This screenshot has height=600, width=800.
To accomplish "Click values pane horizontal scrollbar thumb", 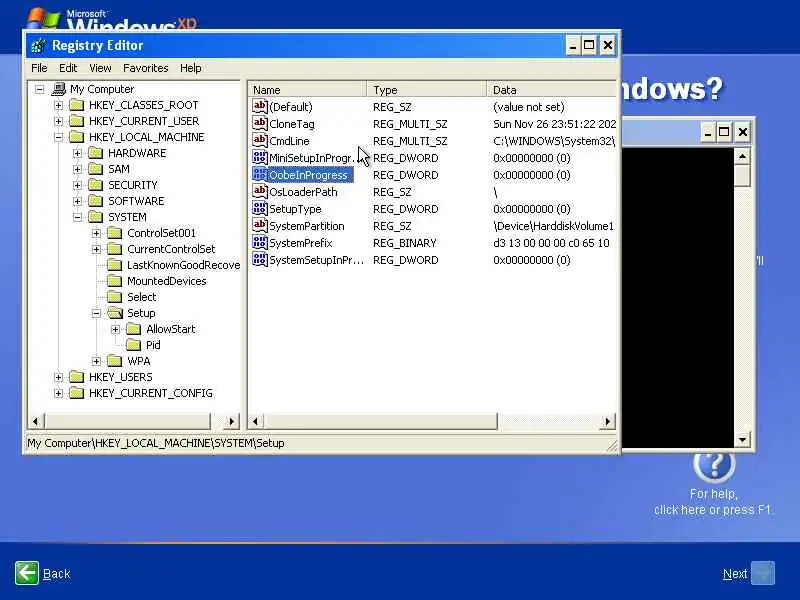I will click(380, 421).
